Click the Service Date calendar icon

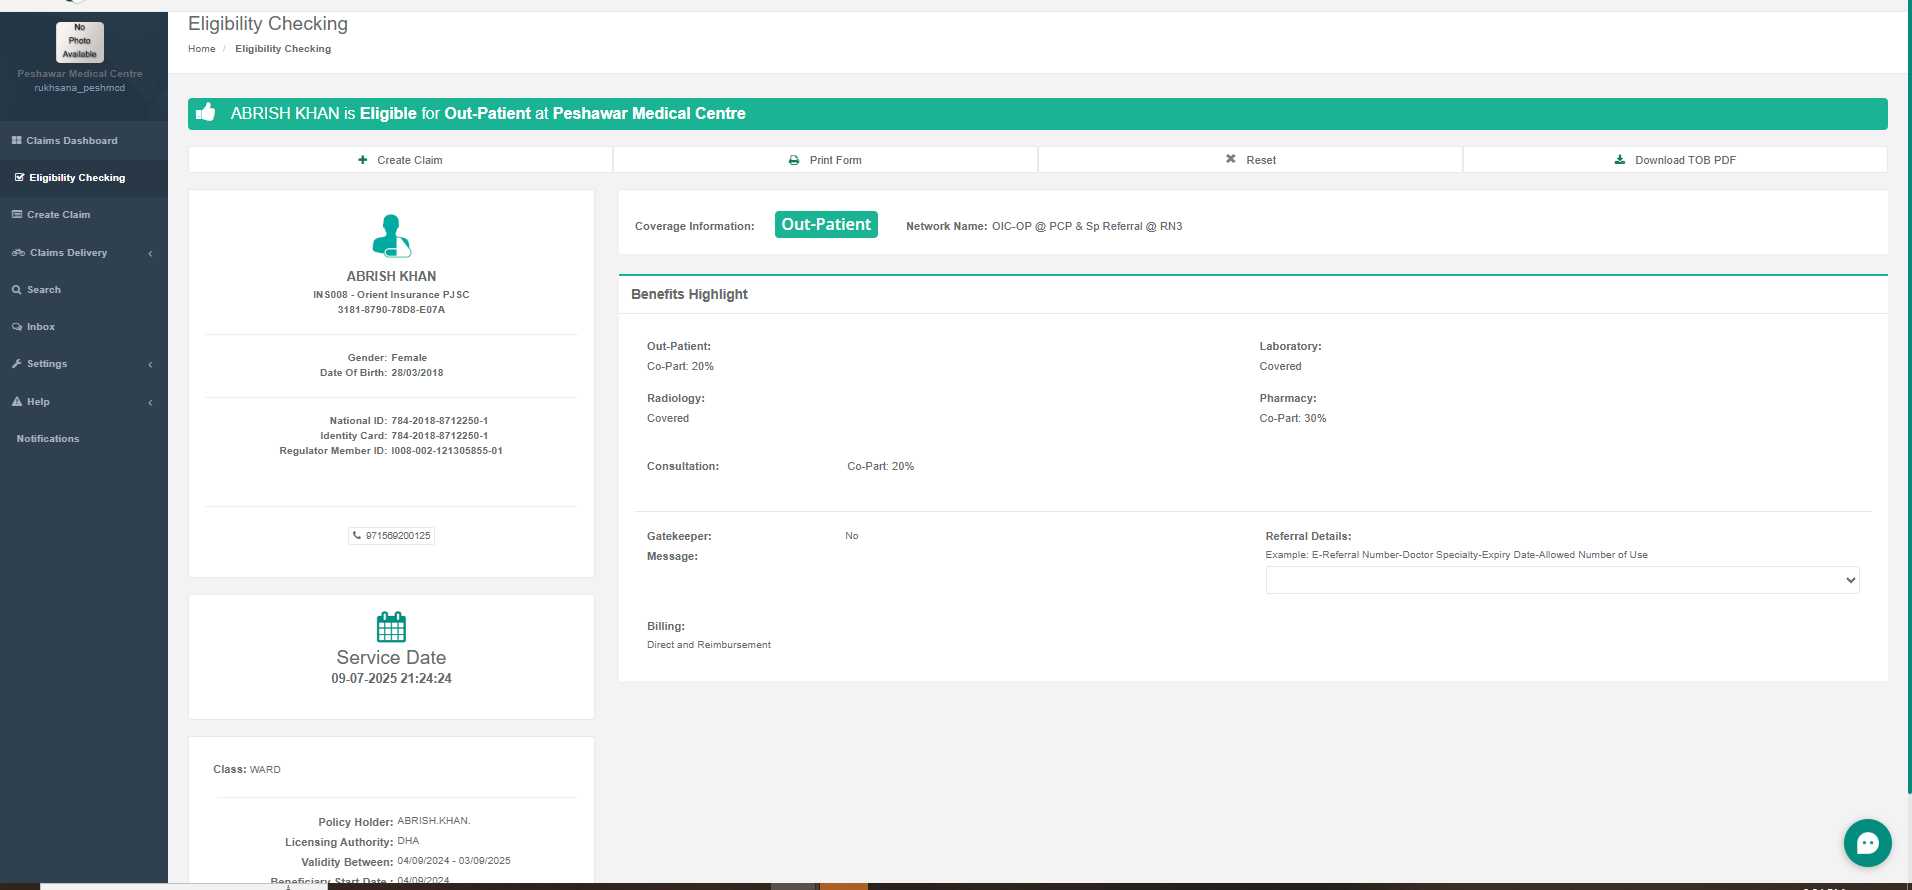click(391, 627)
